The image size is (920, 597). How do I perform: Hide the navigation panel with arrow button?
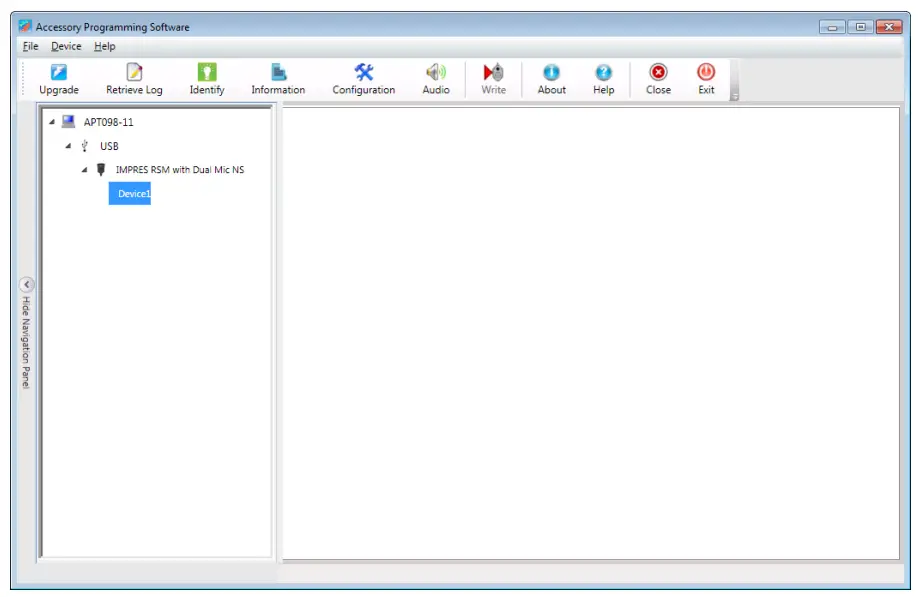26,285
